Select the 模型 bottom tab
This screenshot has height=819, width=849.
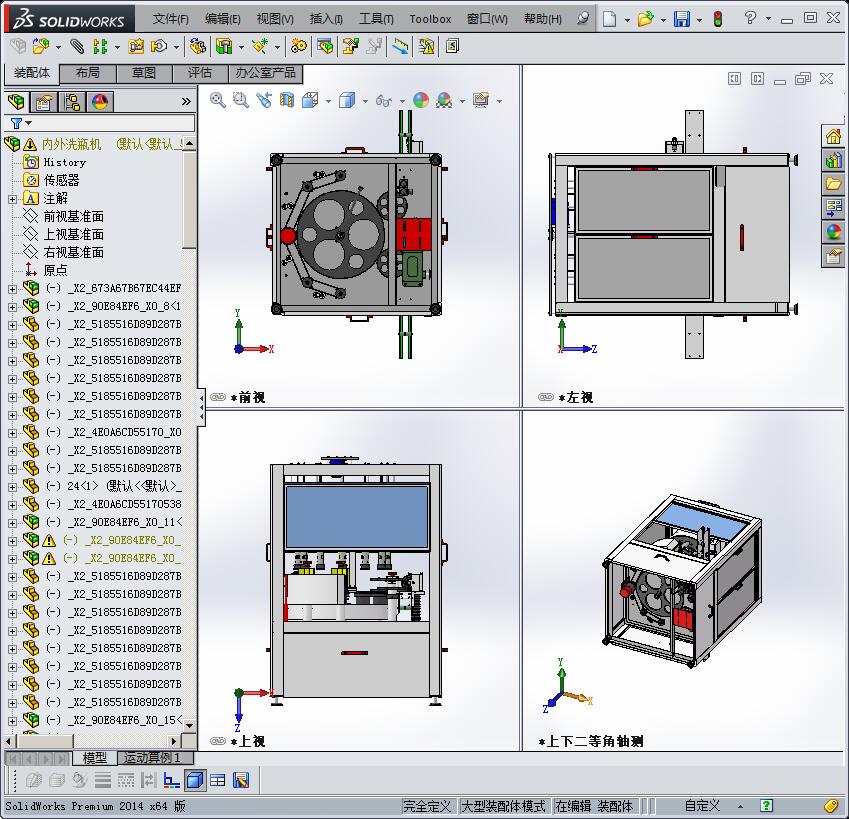[95, 758]
